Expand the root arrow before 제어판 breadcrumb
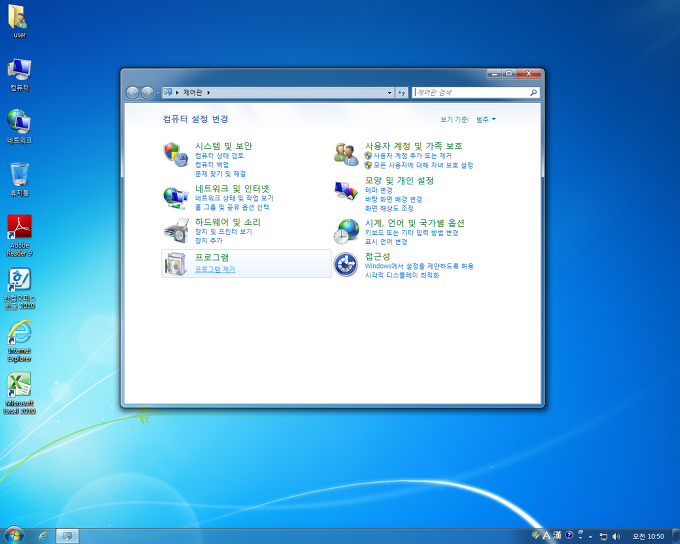Viewport: 680px width, 544px height. coord(177,92)
